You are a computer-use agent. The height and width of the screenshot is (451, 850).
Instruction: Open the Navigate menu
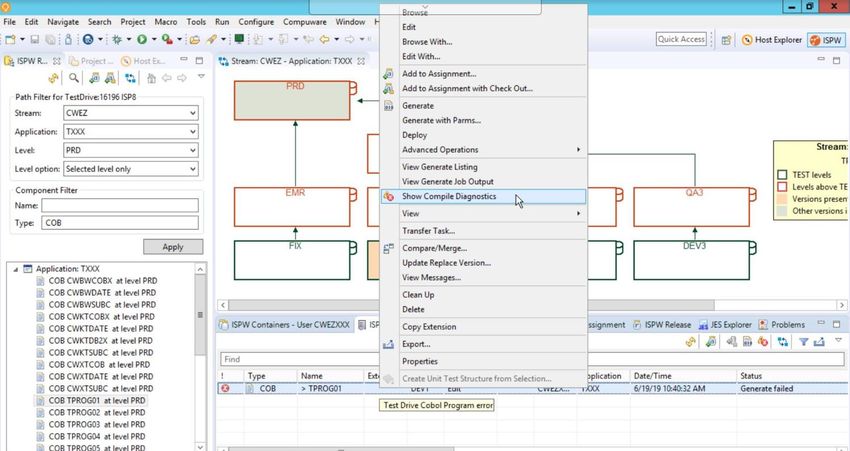click(63, 22)
